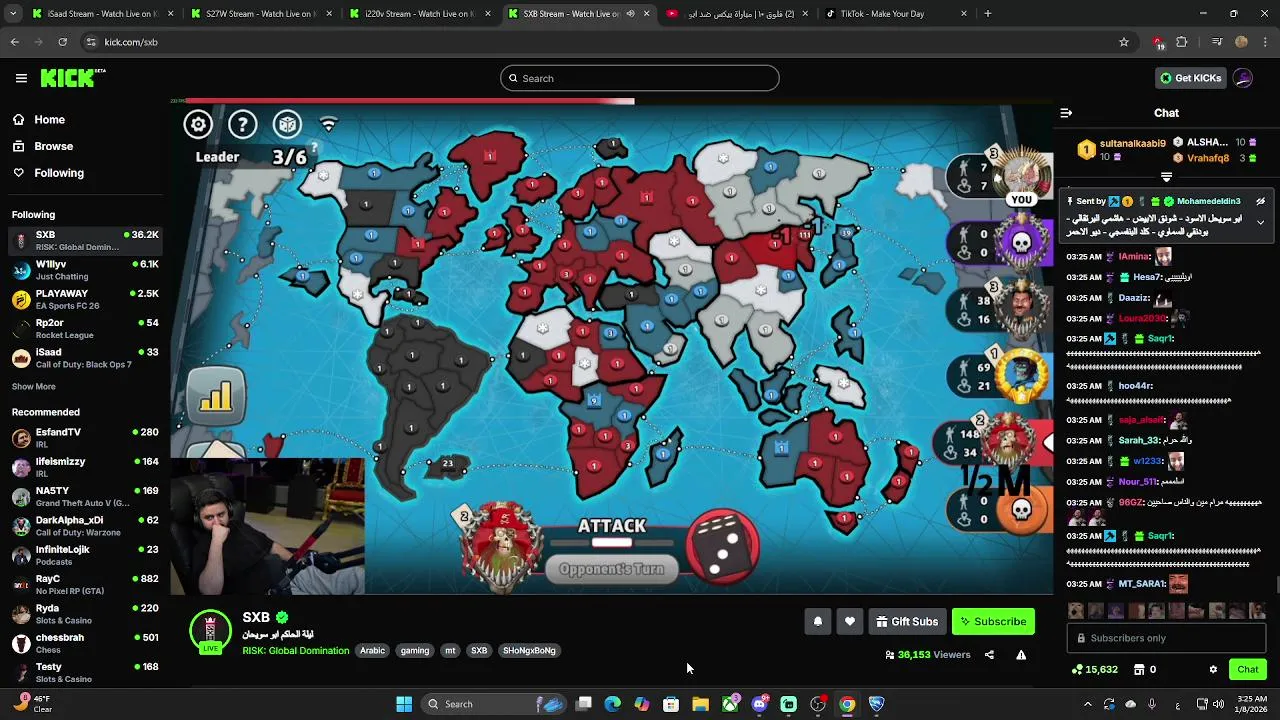Image resolution: width=1280 pixels, height=720 pixels.
Task: Reload the page in browser
Action: (62, 42)
